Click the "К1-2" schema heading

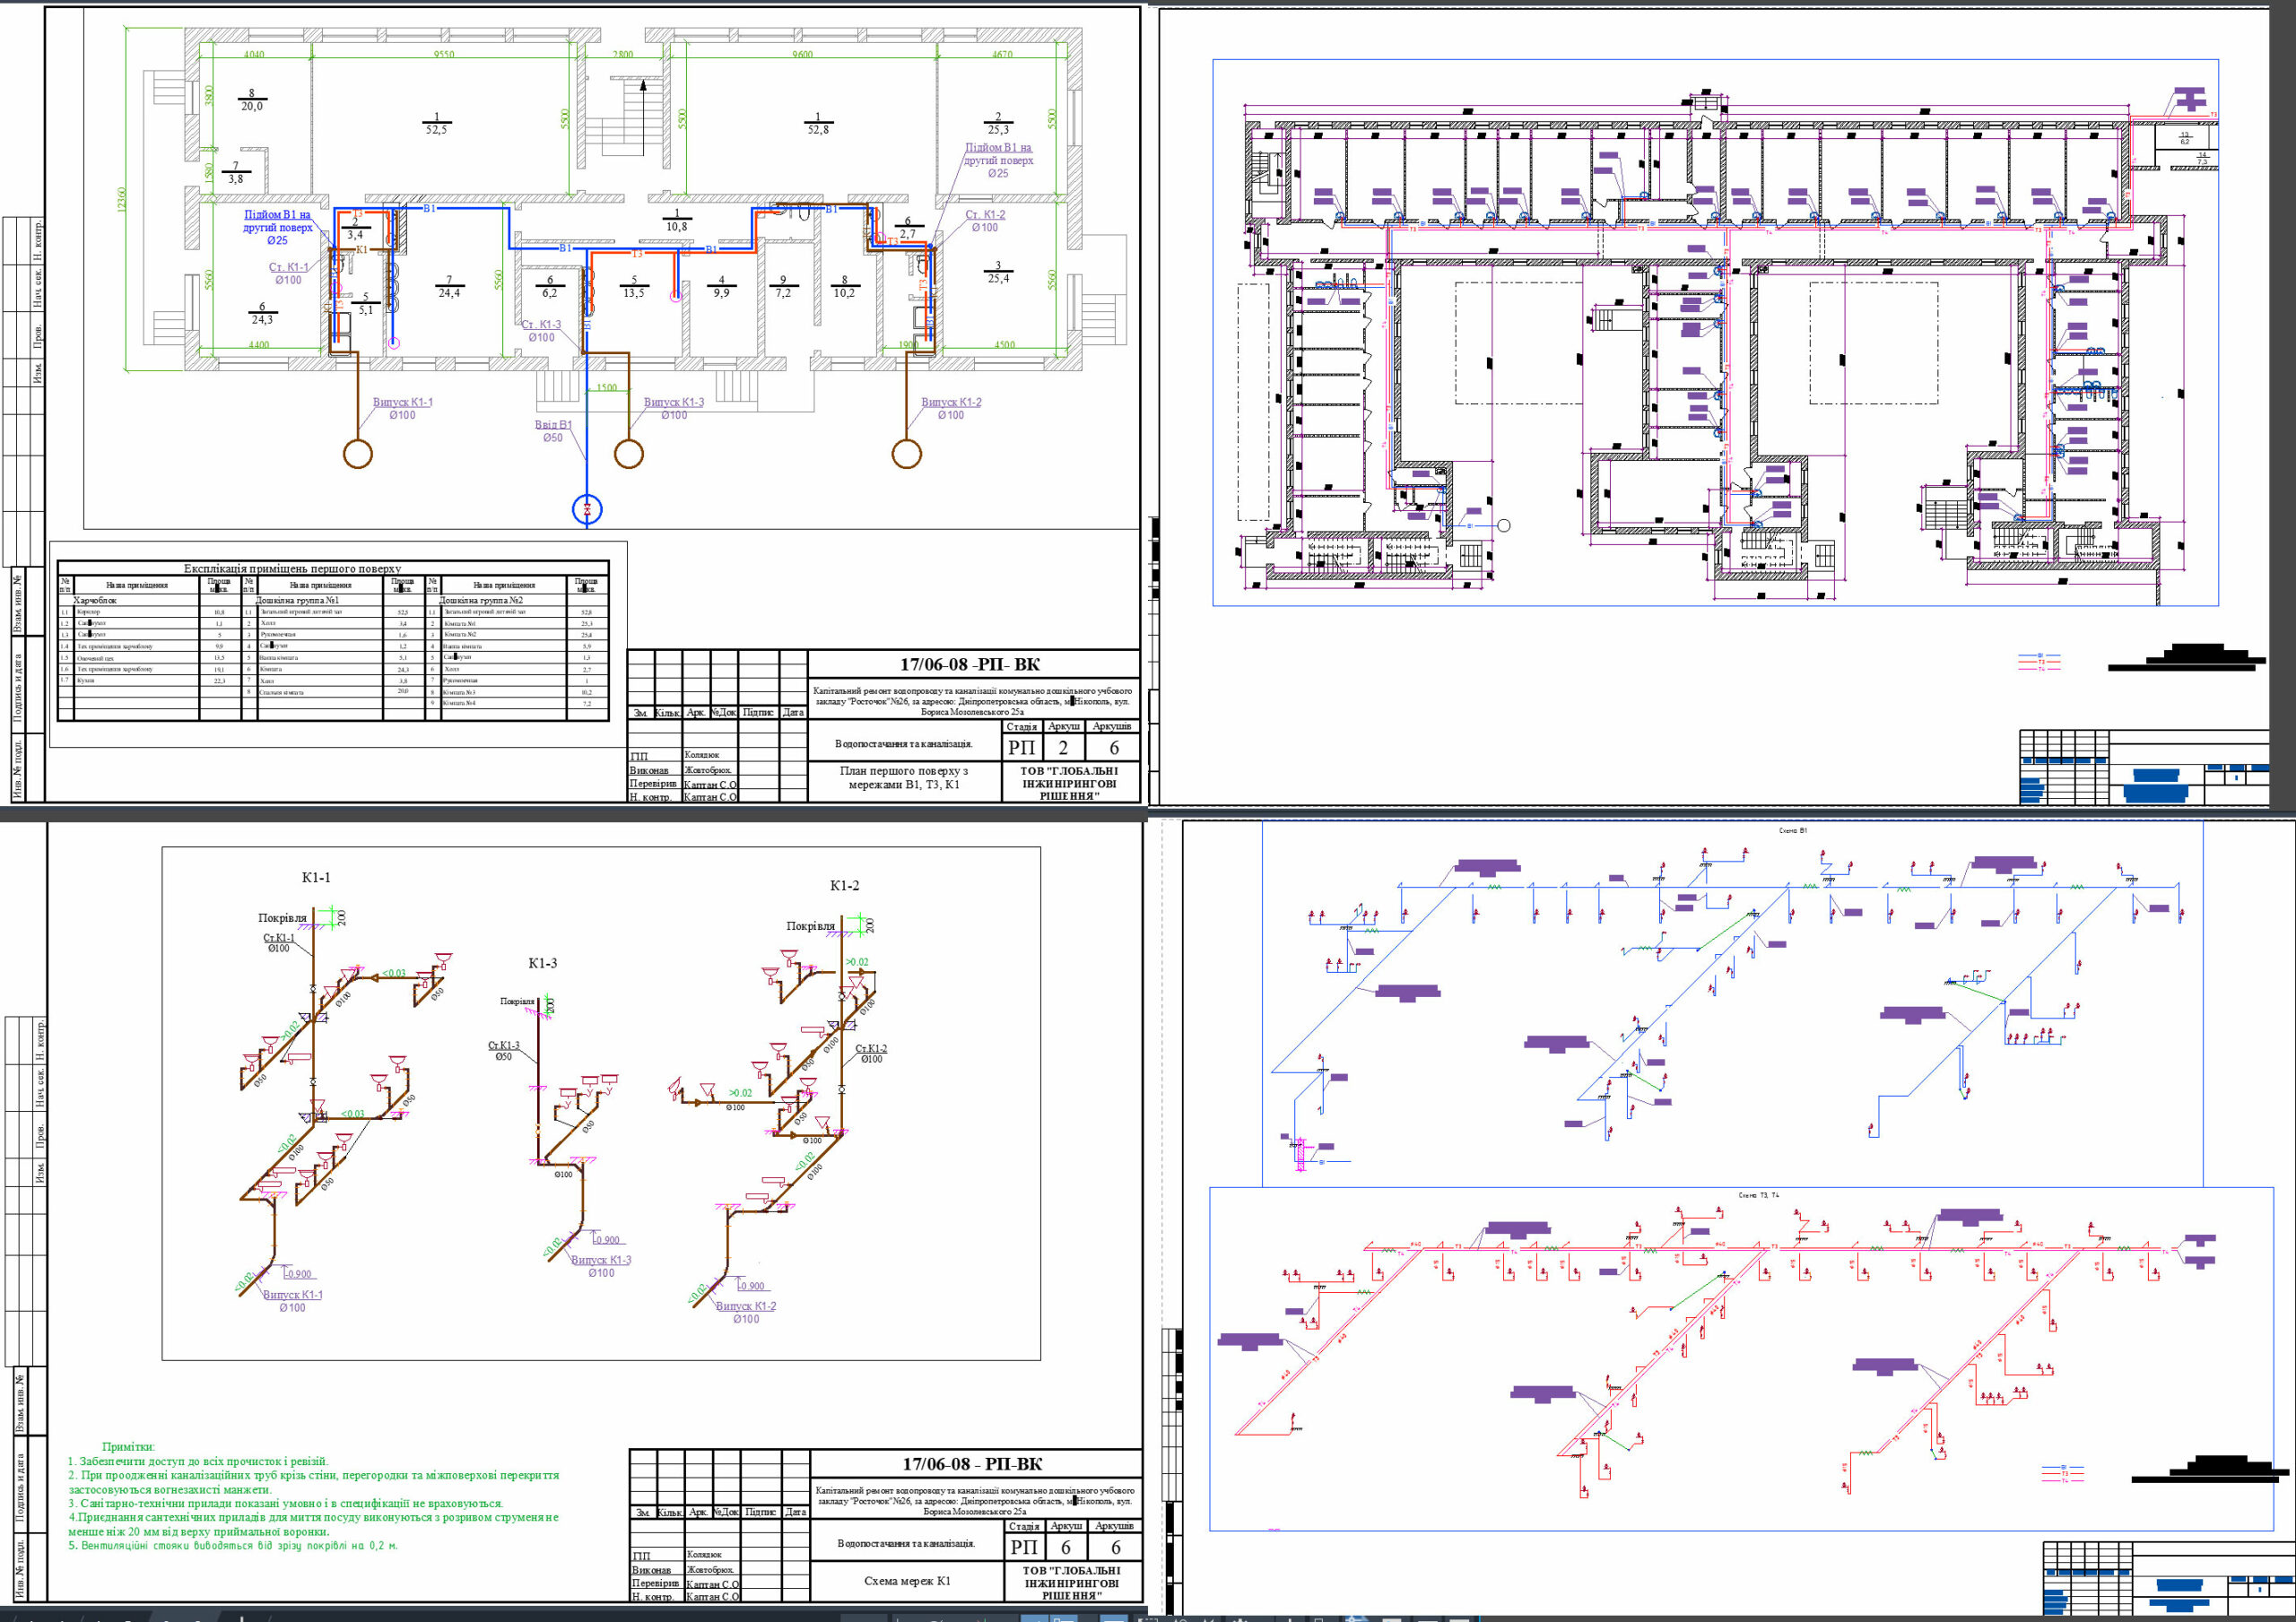844,885
